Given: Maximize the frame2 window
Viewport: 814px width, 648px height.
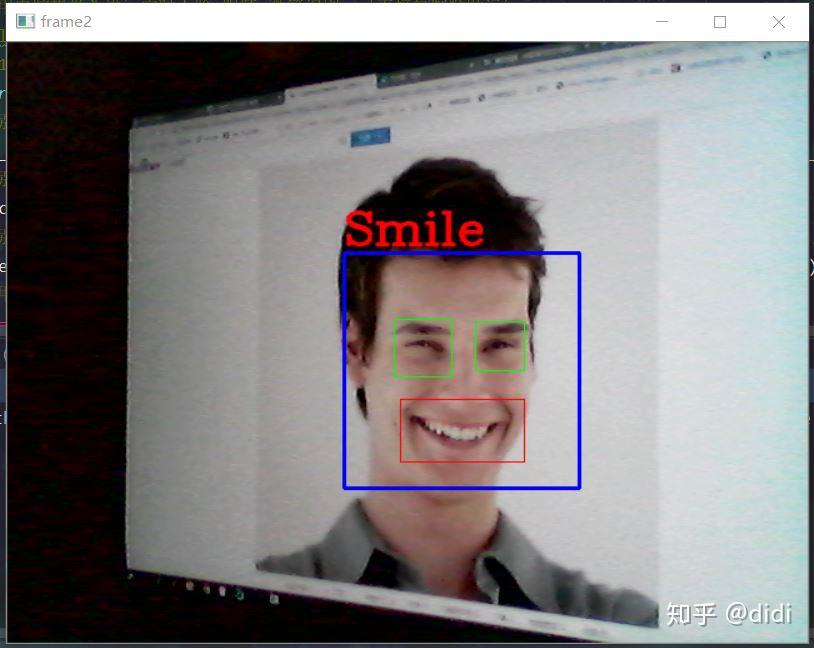Looking at the screenshot, I should [x=719, y=21].
